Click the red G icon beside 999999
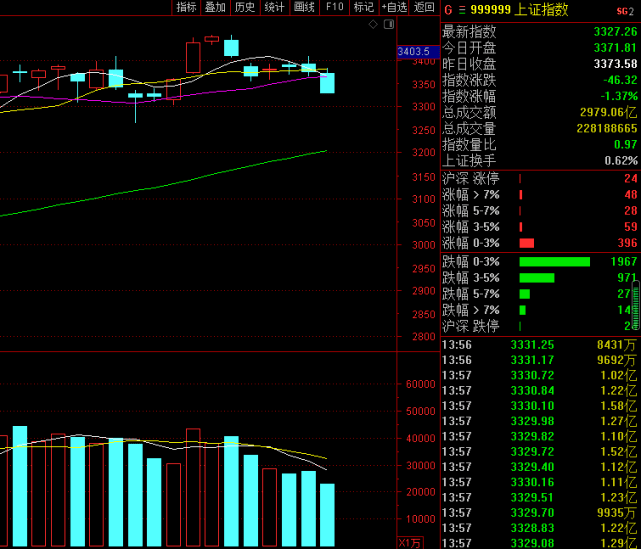 point(448,10)
